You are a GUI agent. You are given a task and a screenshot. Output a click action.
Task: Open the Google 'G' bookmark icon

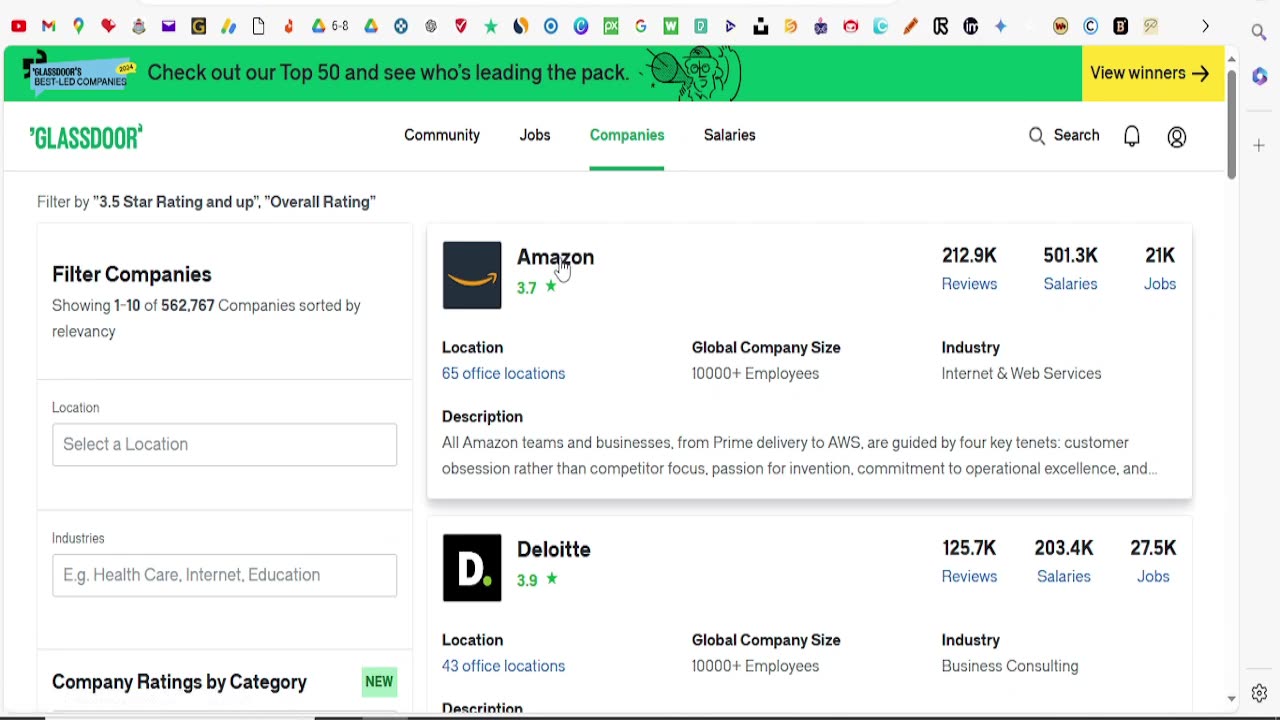tap(641, 27)
